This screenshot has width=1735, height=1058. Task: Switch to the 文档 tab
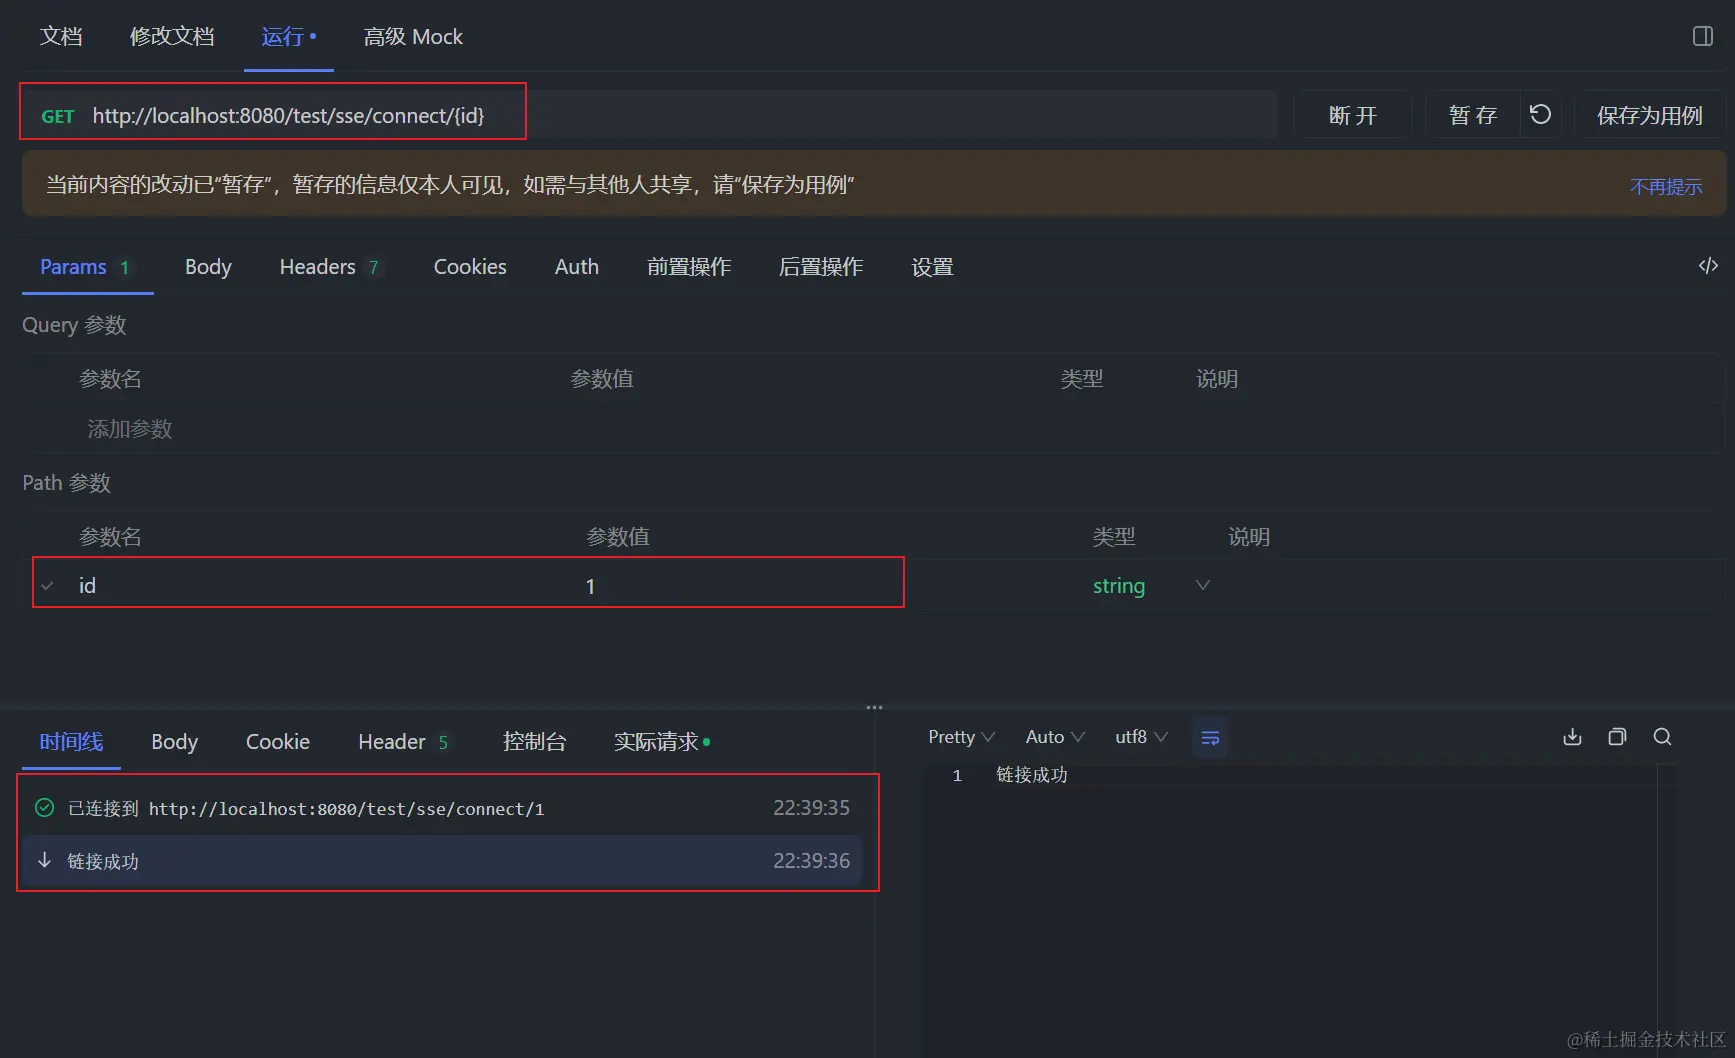[x=61, y=37]
